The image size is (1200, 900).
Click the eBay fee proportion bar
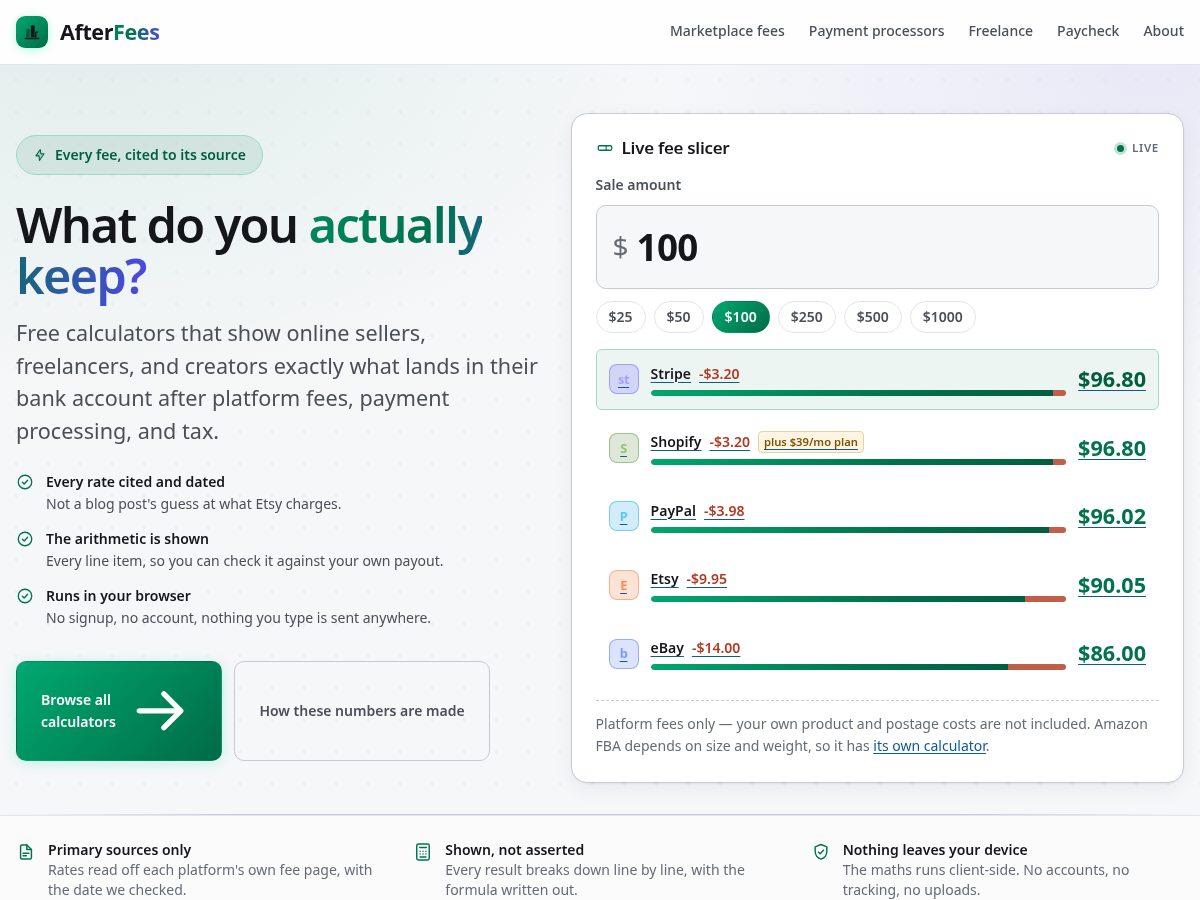point(858,666)
